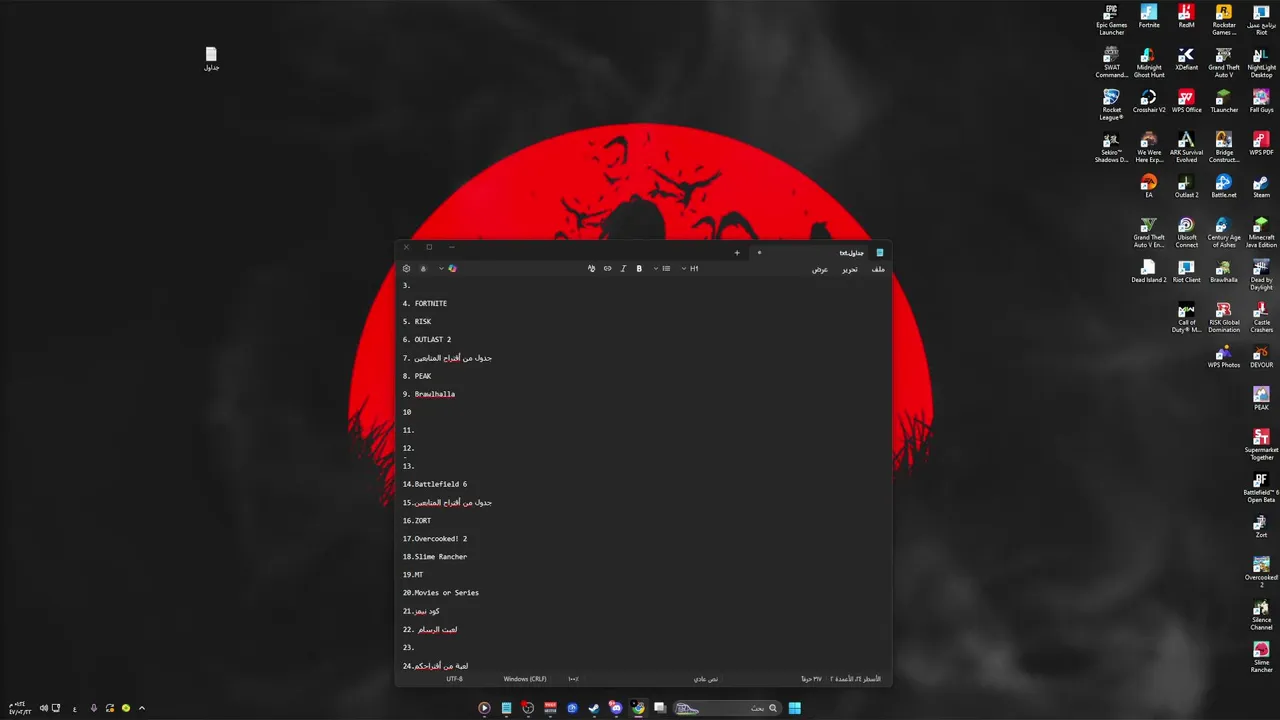1280x720 pixels.
Task: Open the Windows Start button
Action: coord(794,708)
